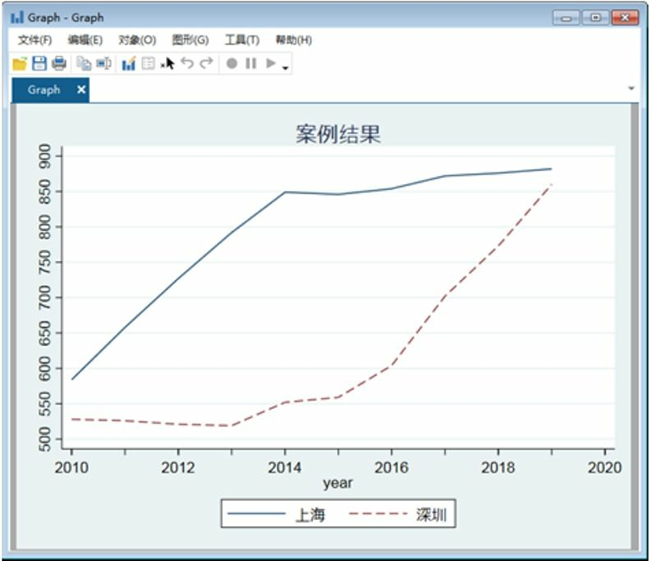The width and height of the screenshot is (650, 561).
Task: Minimize the Graph window
Action: tap(566, 18)
